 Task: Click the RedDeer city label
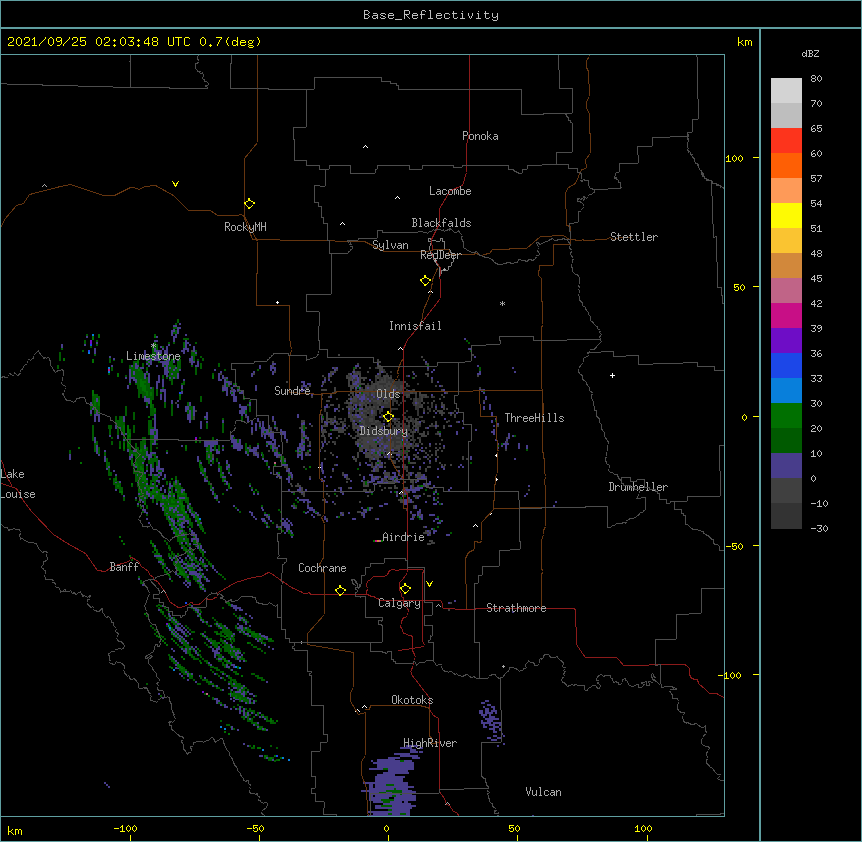(440, 255)
